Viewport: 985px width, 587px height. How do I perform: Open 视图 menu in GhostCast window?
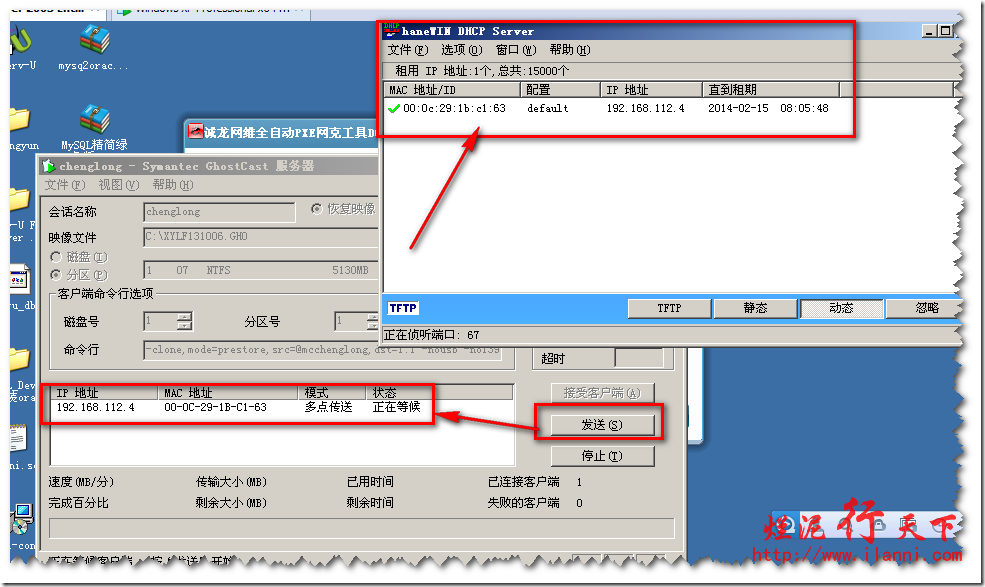(119, 185)
